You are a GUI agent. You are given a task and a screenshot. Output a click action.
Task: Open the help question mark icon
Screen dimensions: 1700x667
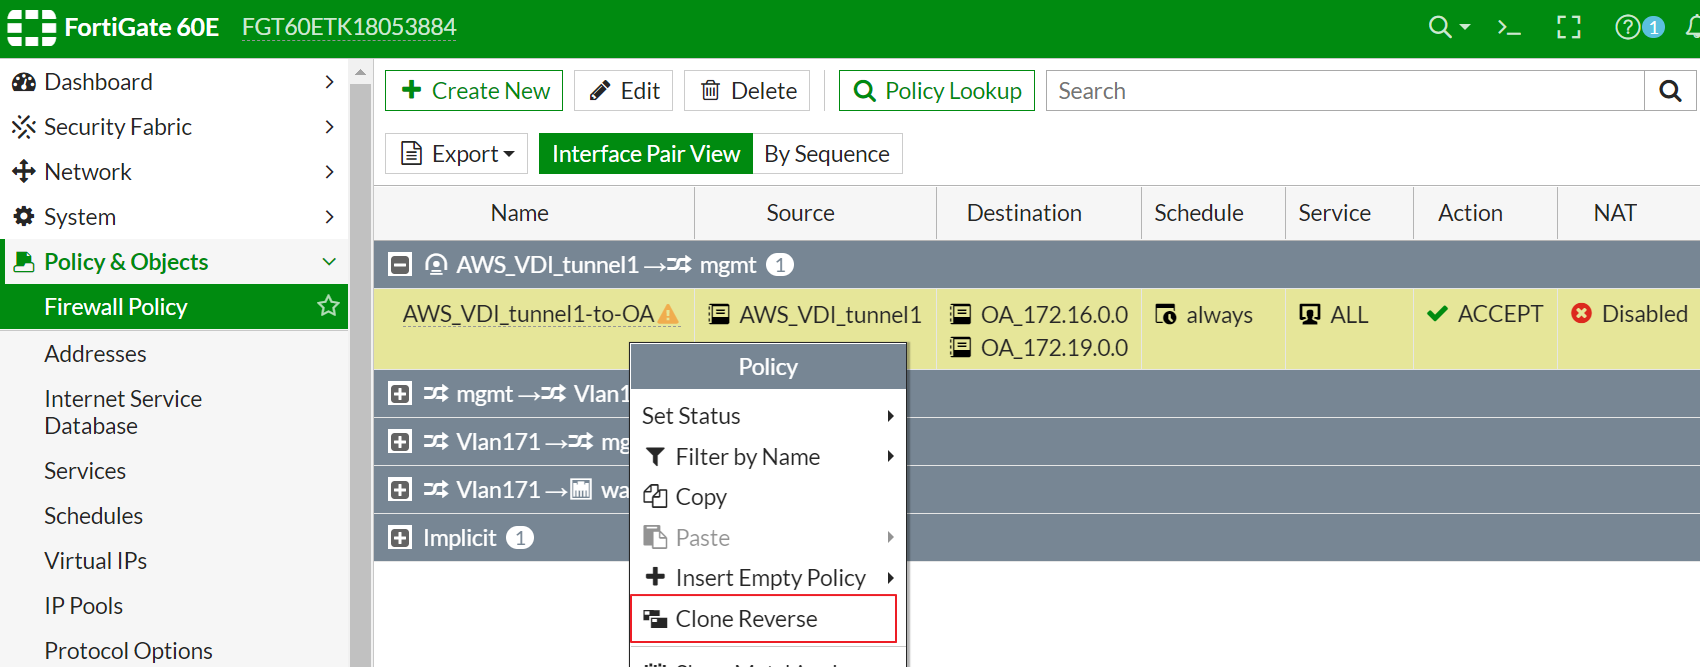coord(1627,27)
